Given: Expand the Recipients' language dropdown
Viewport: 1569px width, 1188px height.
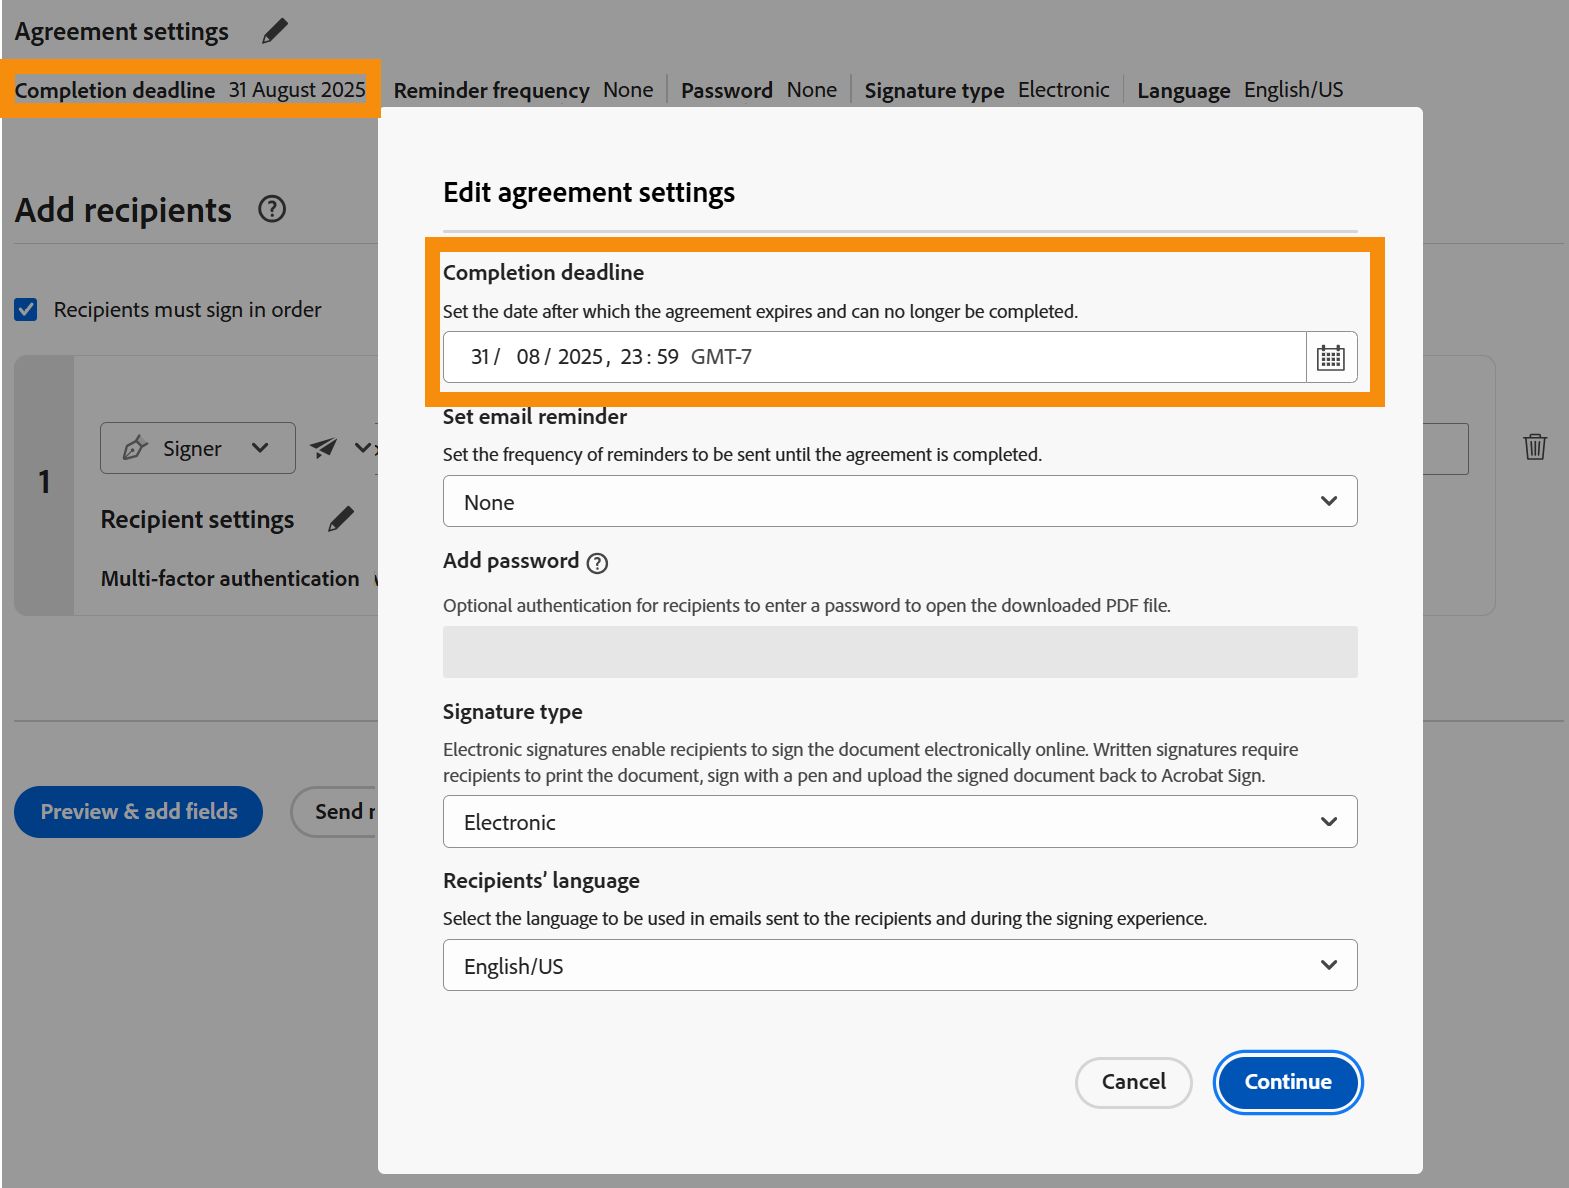Looking at the screenshot, I should click(899, 965).
